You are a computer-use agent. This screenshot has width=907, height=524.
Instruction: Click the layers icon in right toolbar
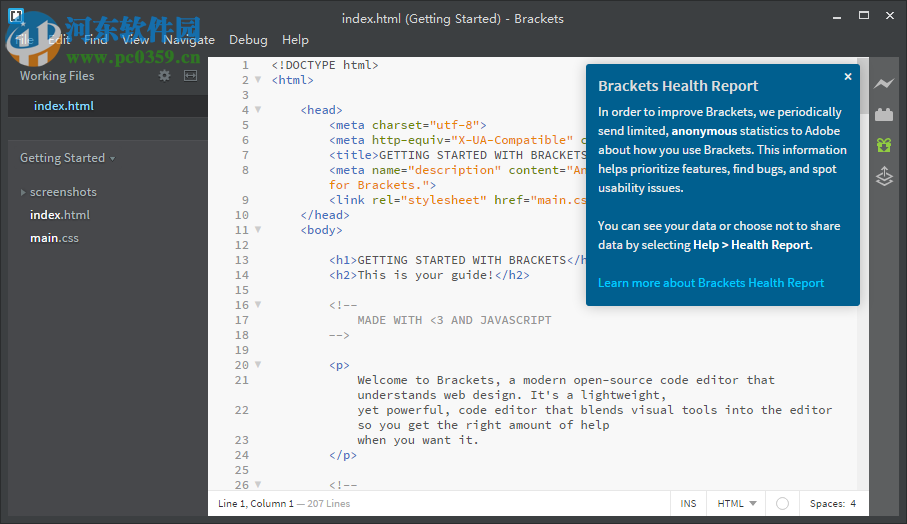883,177
